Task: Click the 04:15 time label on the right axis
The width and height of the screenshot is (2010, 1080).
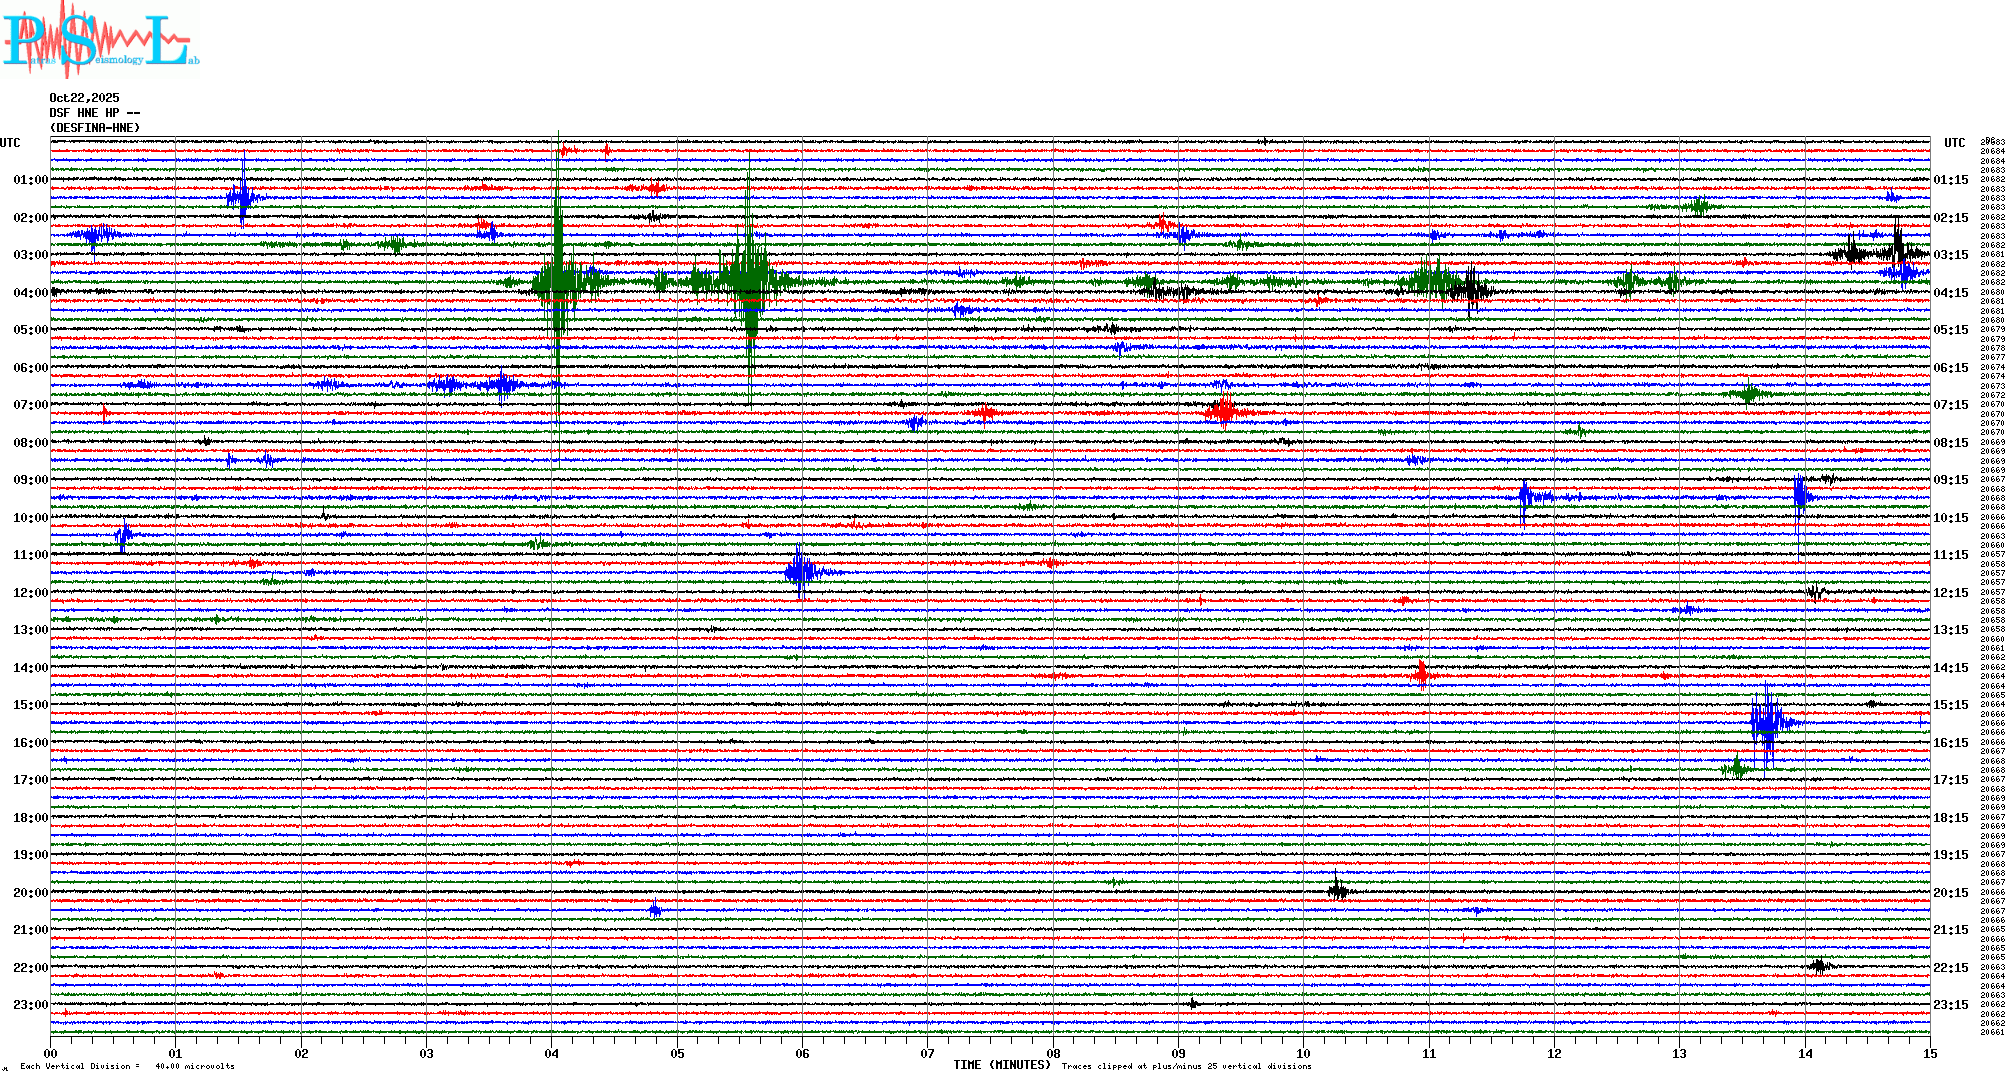Action: click(x=1950, y=293)
